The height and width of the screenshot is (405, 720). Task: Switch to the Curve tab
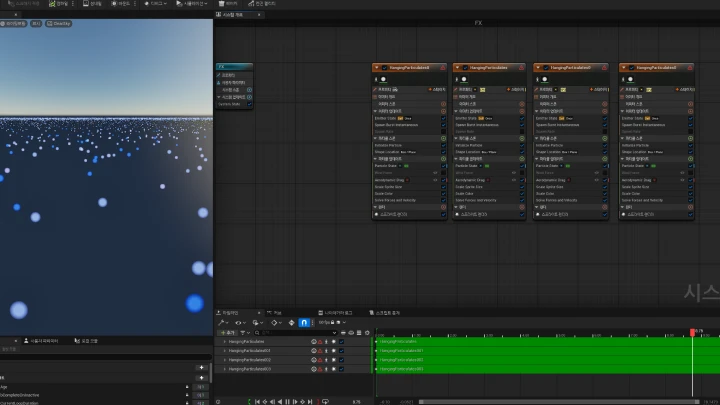(275, 313)
